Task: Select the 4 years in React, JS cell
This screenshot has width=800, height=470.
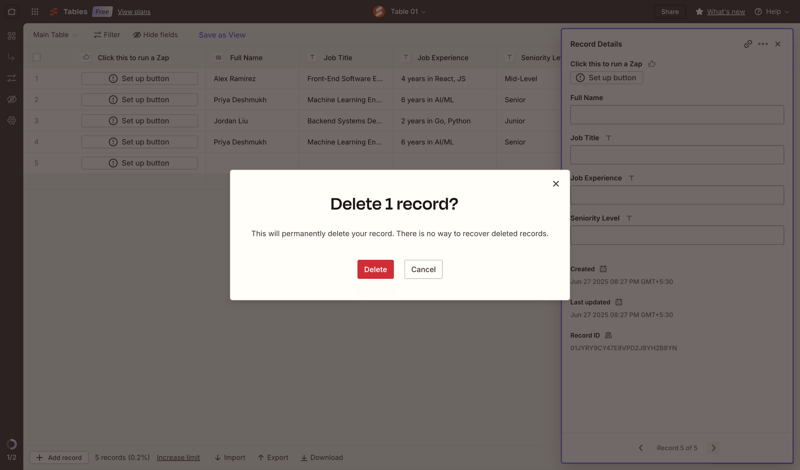Action: pos(444,79)
